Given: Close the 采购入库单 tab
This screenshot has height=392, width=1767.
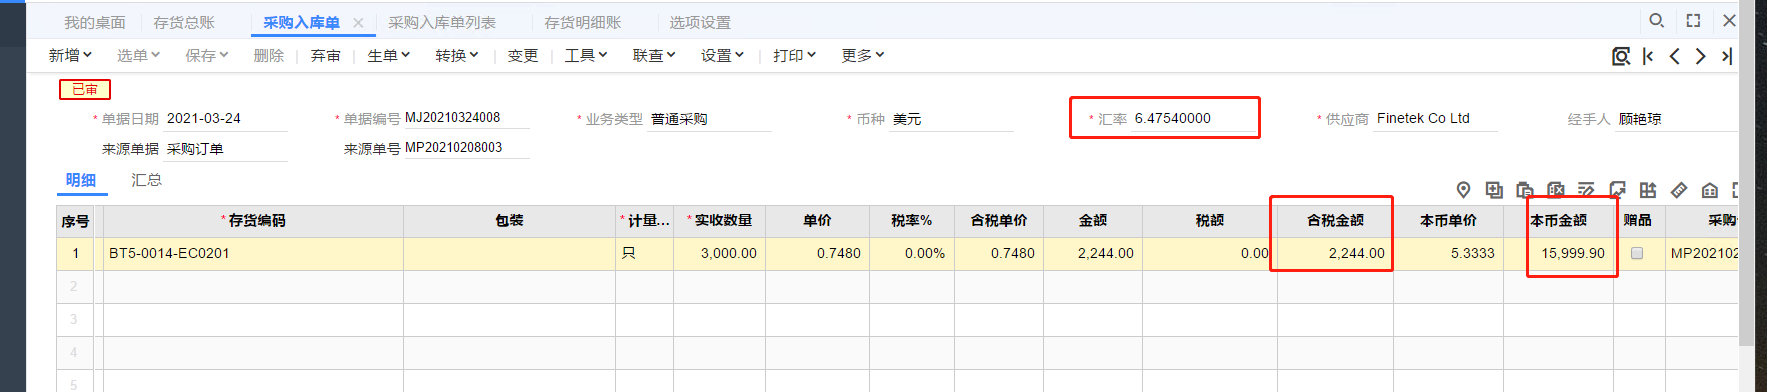Looking at the screenshot, I should pyautogui.click(x=358, y=22).
